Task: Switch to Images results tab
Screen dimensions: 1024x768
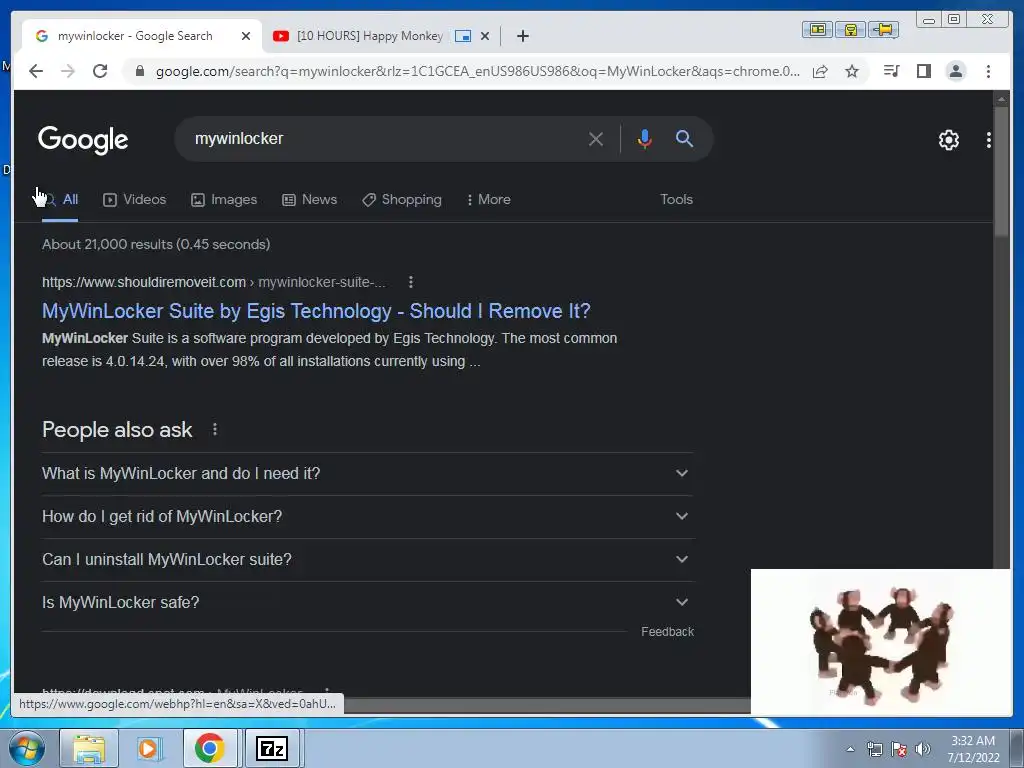Action: tap(224, 200)
